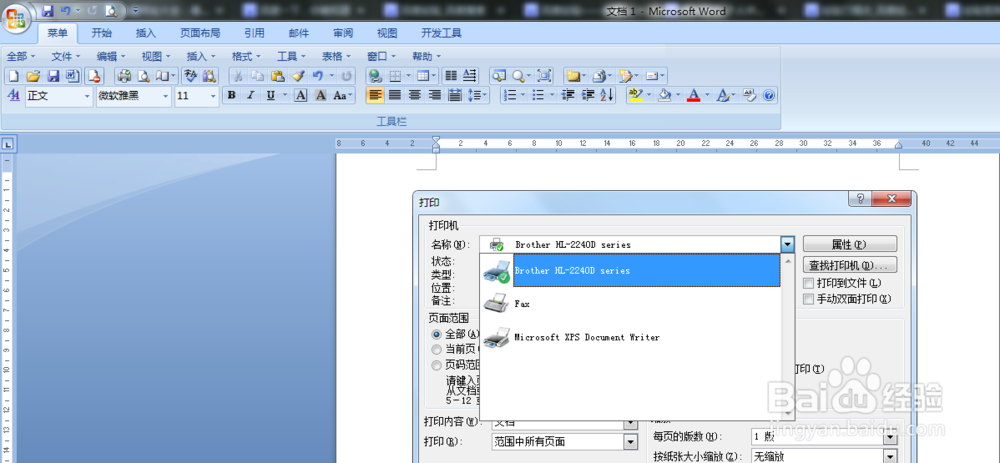
Task: Click the Paste clipboard icon
Action: [277, 77]
